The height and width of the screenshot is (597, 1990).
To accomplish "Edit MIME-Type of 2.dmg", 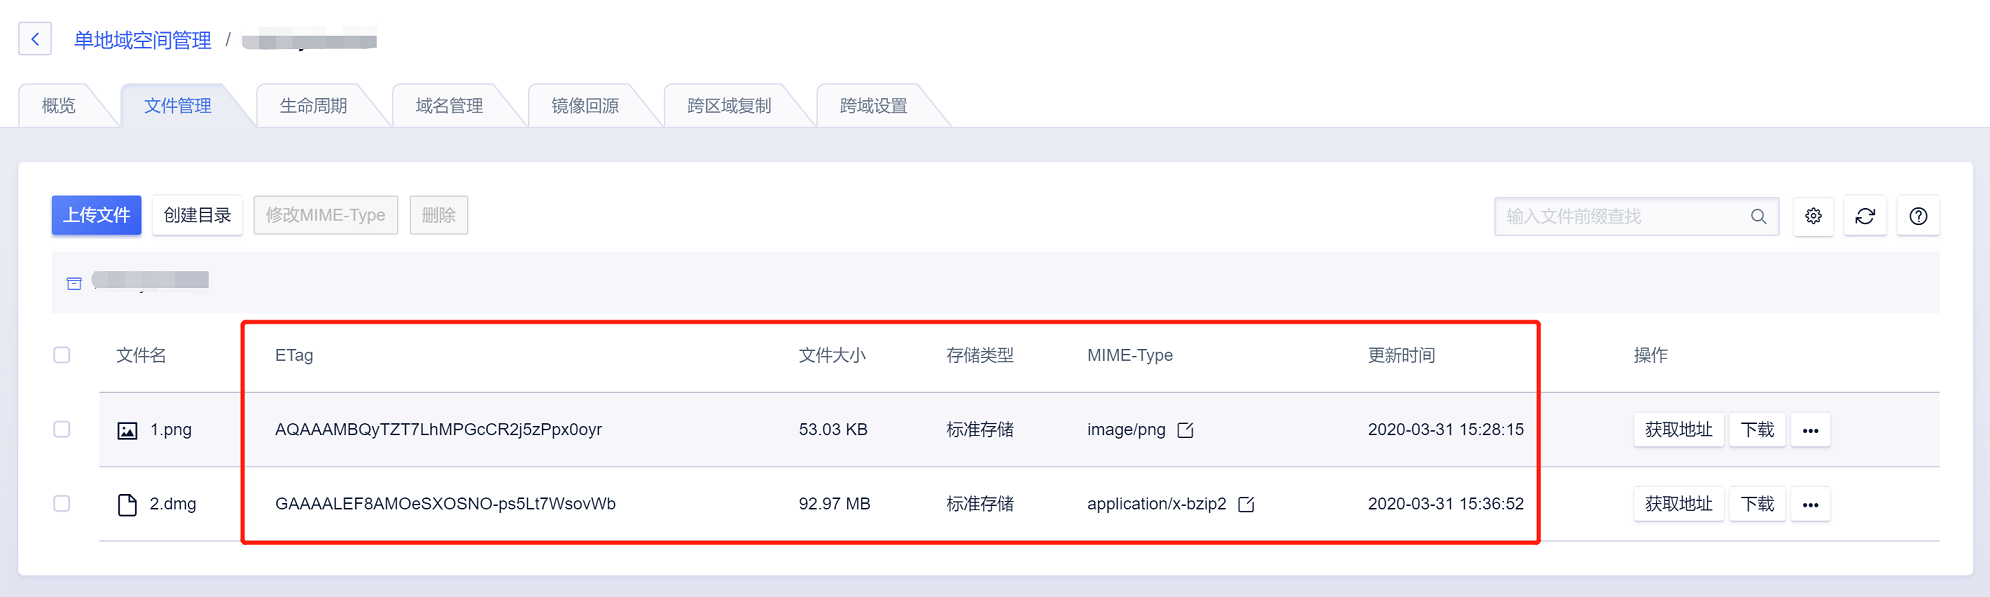I will (1246, 504).
